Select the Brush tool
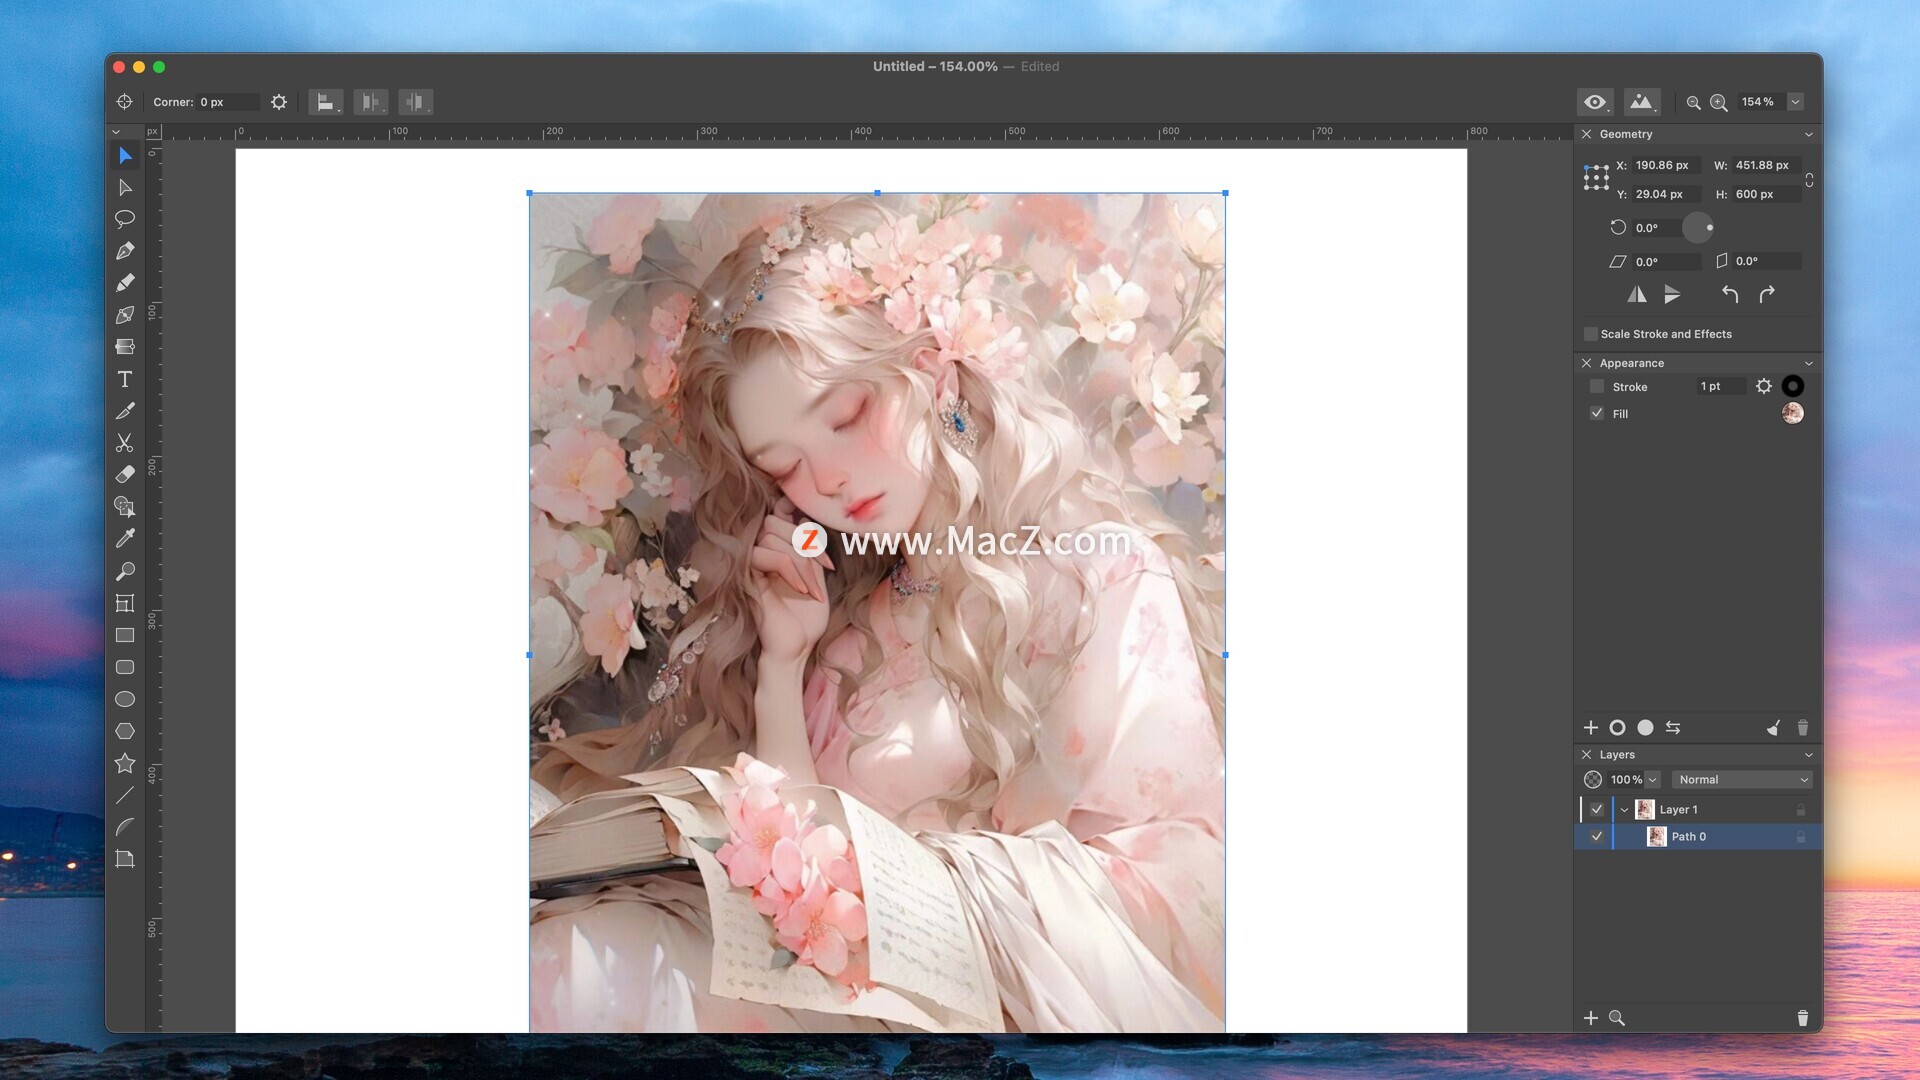The width and height of the screenshot is (1920, 1080). point(125,411)
